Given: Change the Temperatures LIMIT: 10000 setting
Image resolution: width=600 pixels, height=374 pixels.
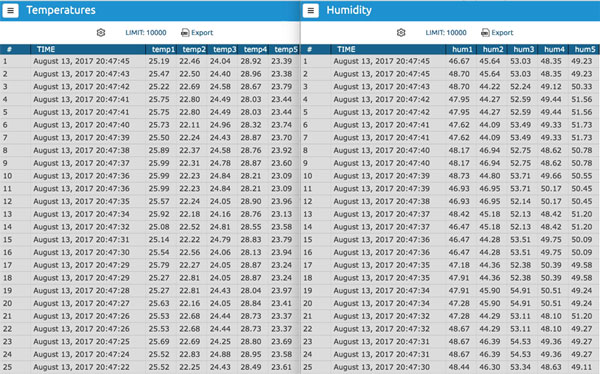Looking at the screenshot, I should pos(146,33).
